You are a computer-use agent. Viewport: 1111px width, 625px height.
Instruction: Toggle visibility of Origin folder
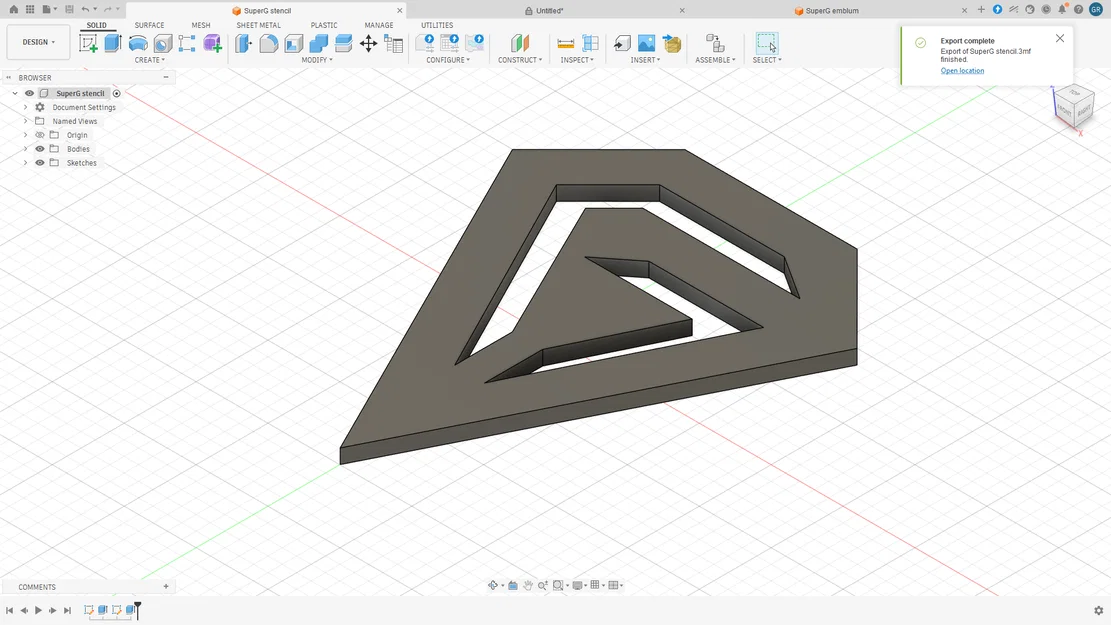click(40, 135)
